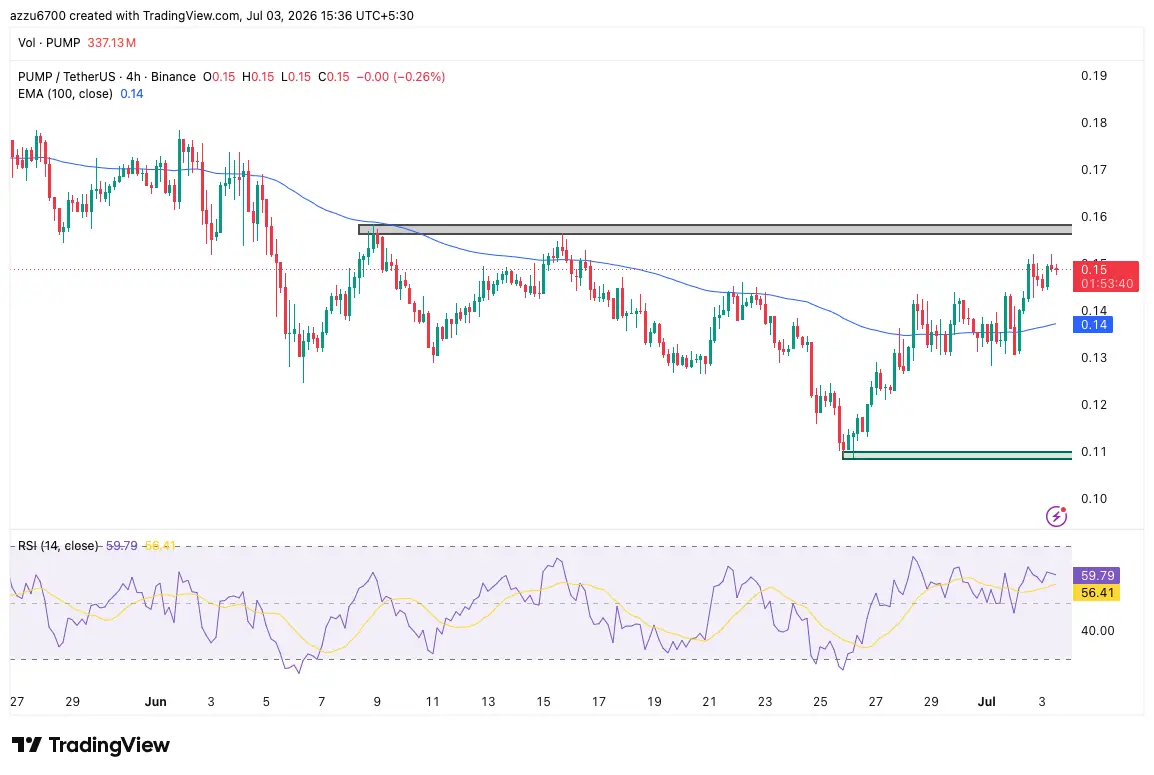Click the 0.12 price axis label
Viewport: 1154px width, 775px height.
coord(1094,404)
